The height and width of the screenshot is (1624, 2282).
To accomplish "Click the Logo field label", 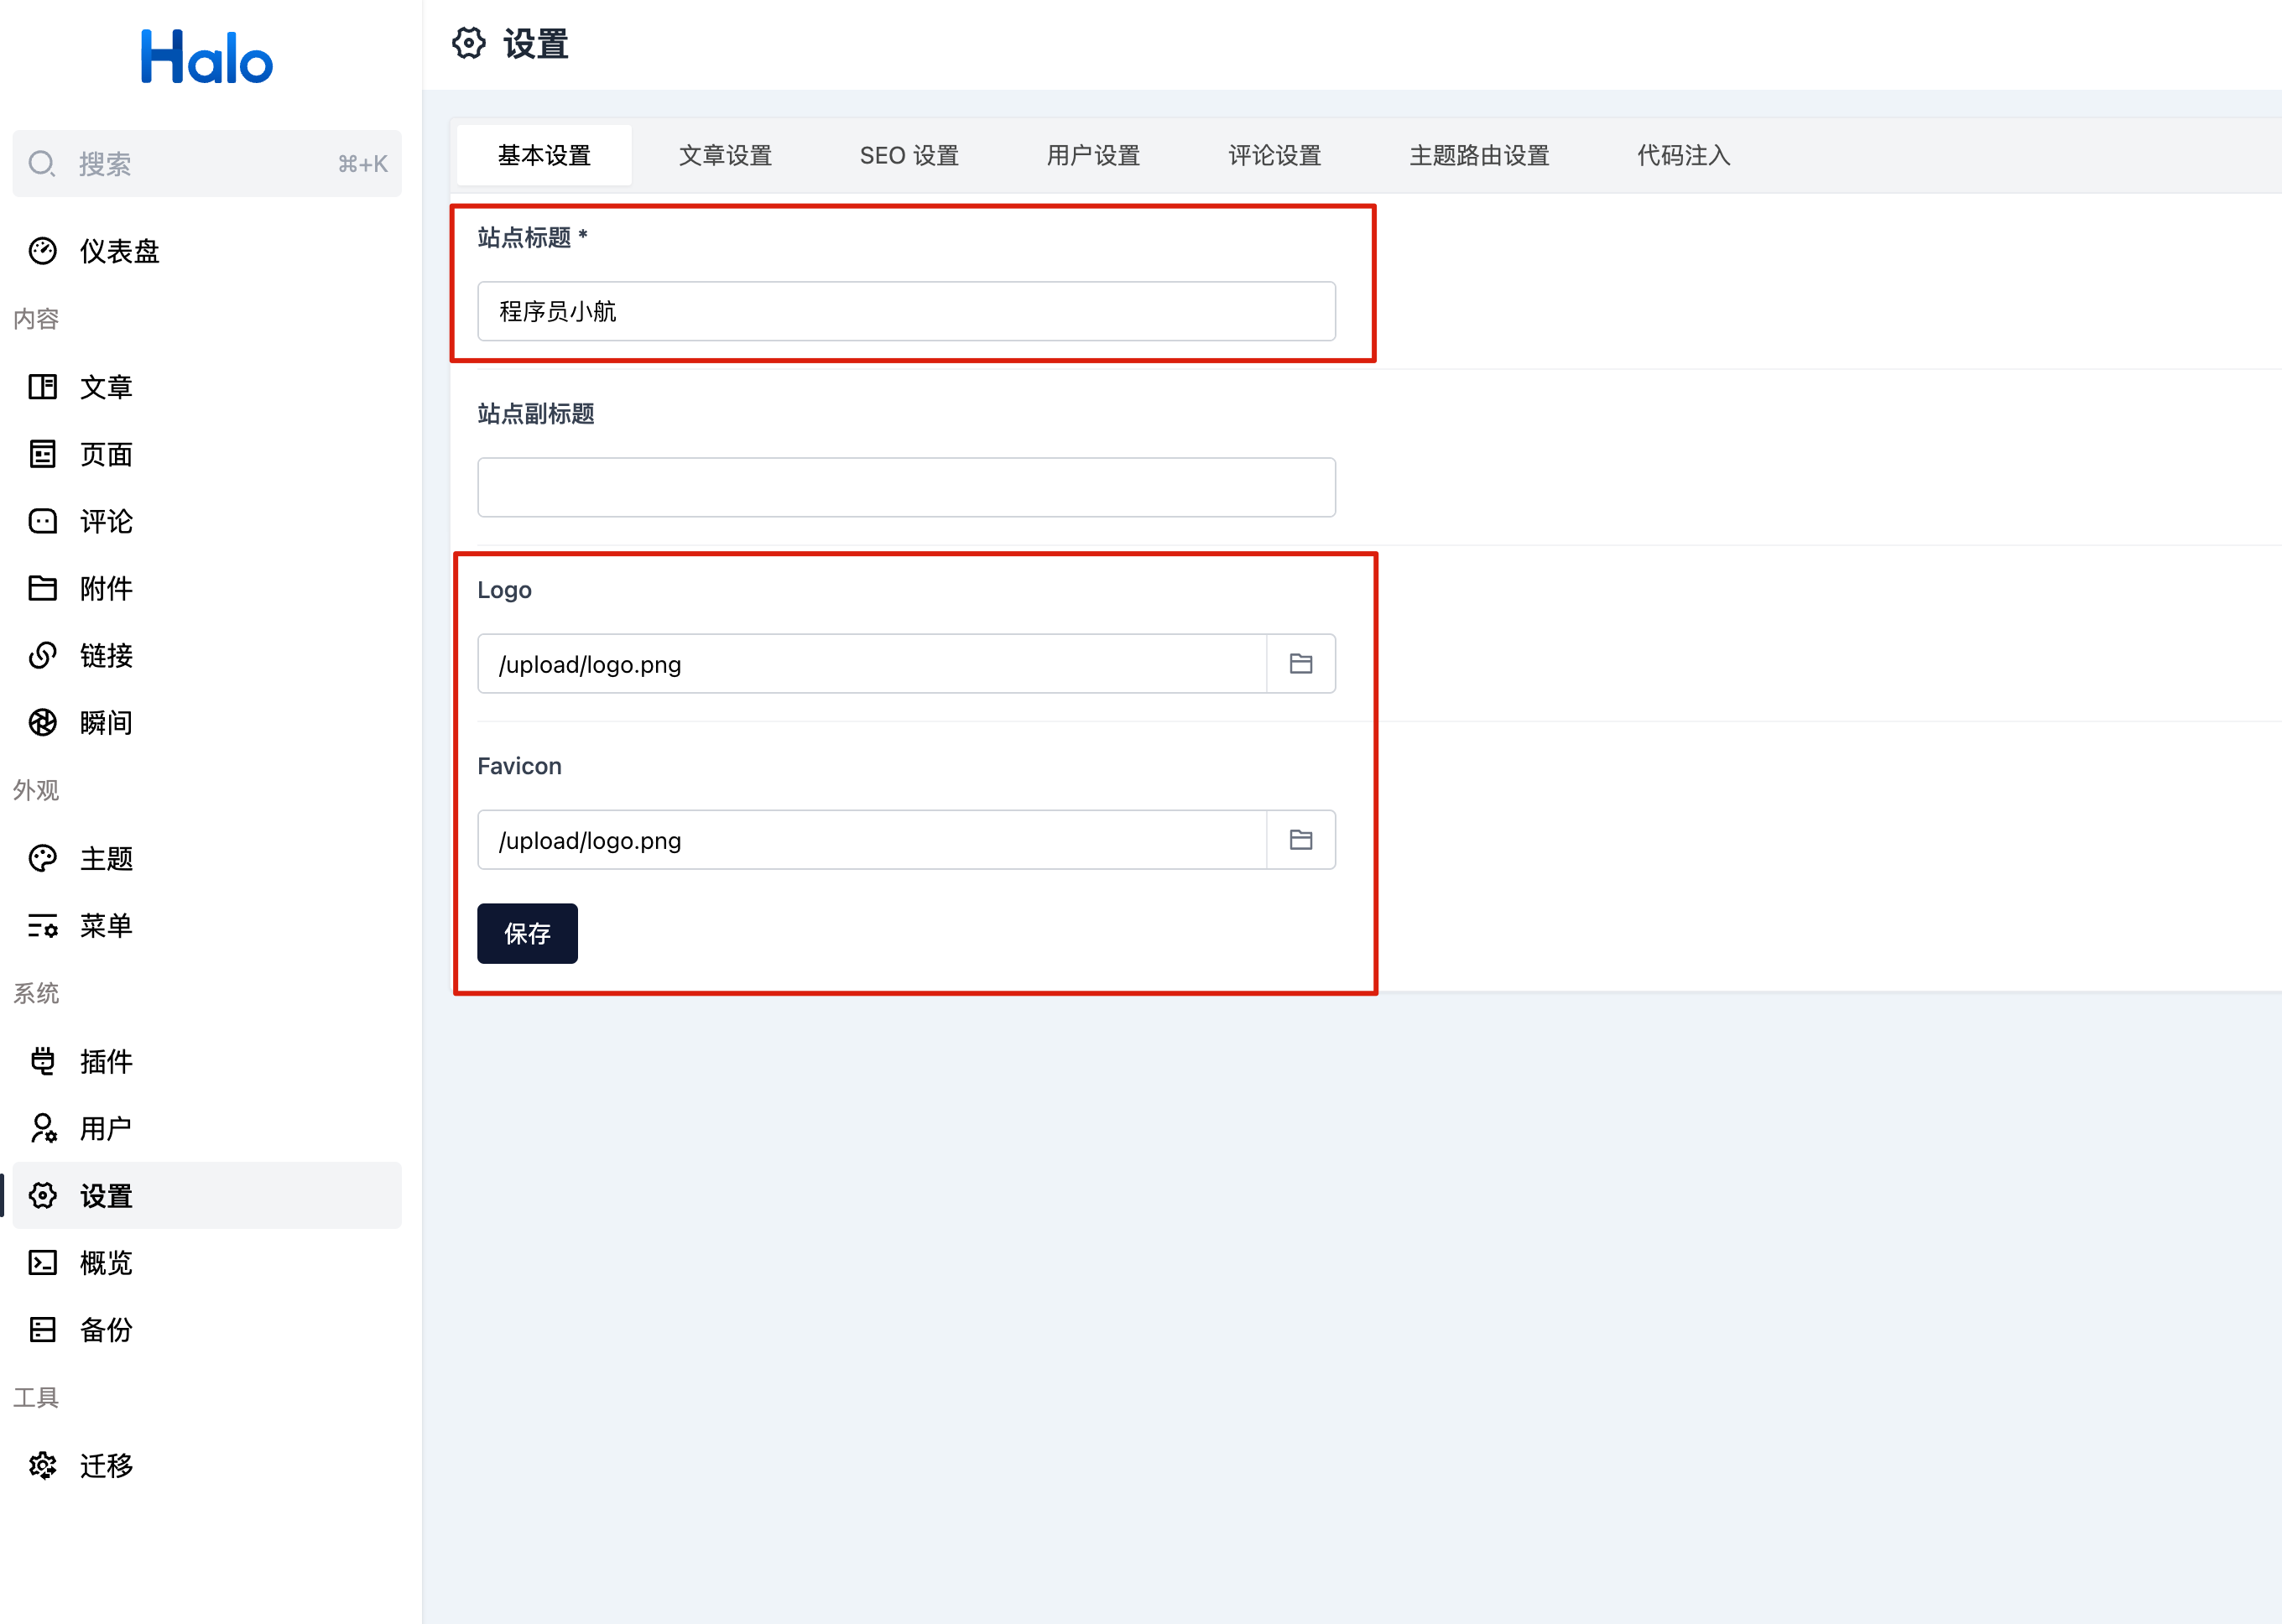I will coord(504,590).
